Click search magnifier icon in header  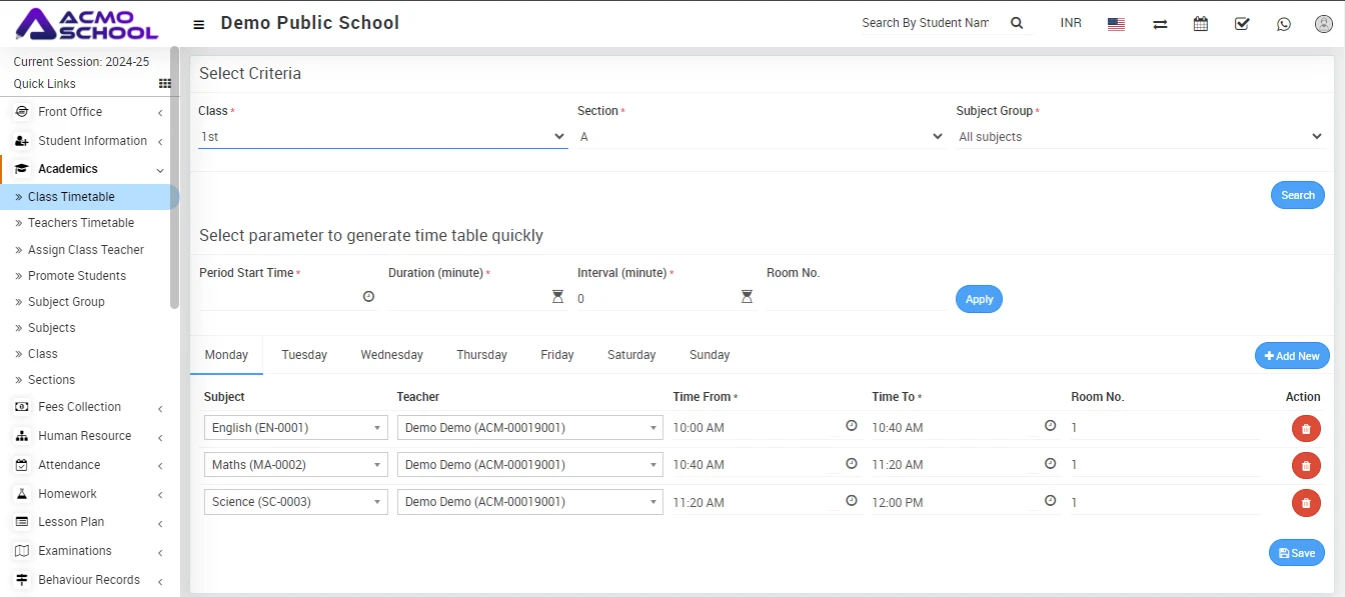pos(1017,23)
